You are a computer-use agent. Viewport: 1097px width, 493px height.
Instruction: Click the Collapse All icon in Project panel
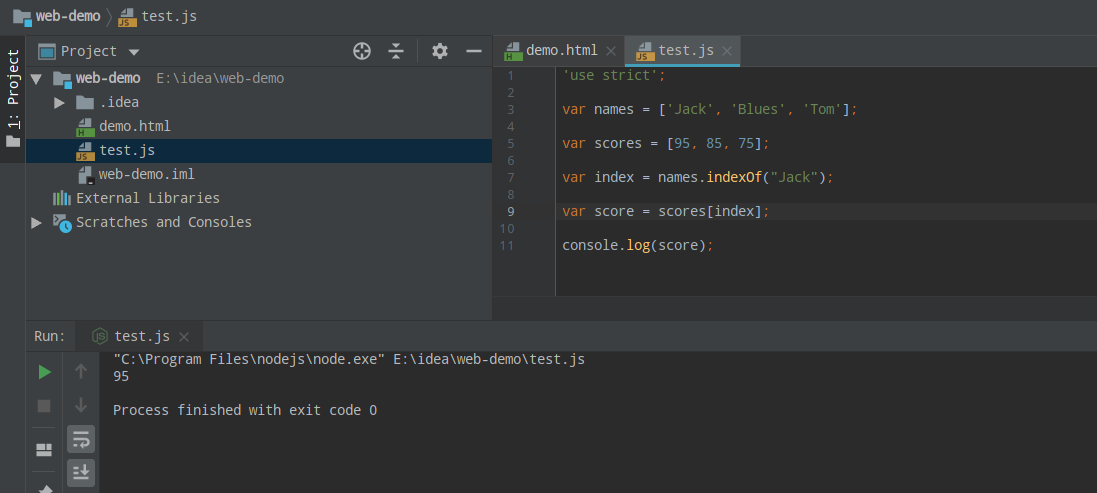point(396,51)
